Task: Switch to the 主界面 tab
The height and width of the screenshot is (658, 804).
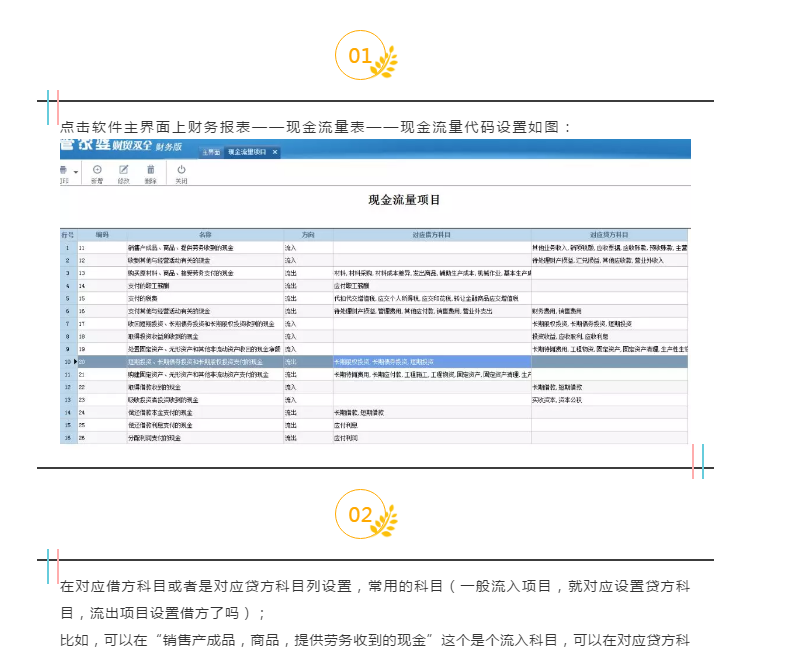Action: [x=211, y=152]
